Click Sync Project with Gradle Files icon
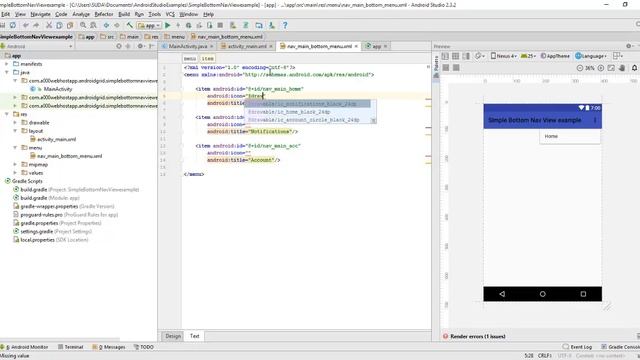The image size is (640, 360). point(246,25)
